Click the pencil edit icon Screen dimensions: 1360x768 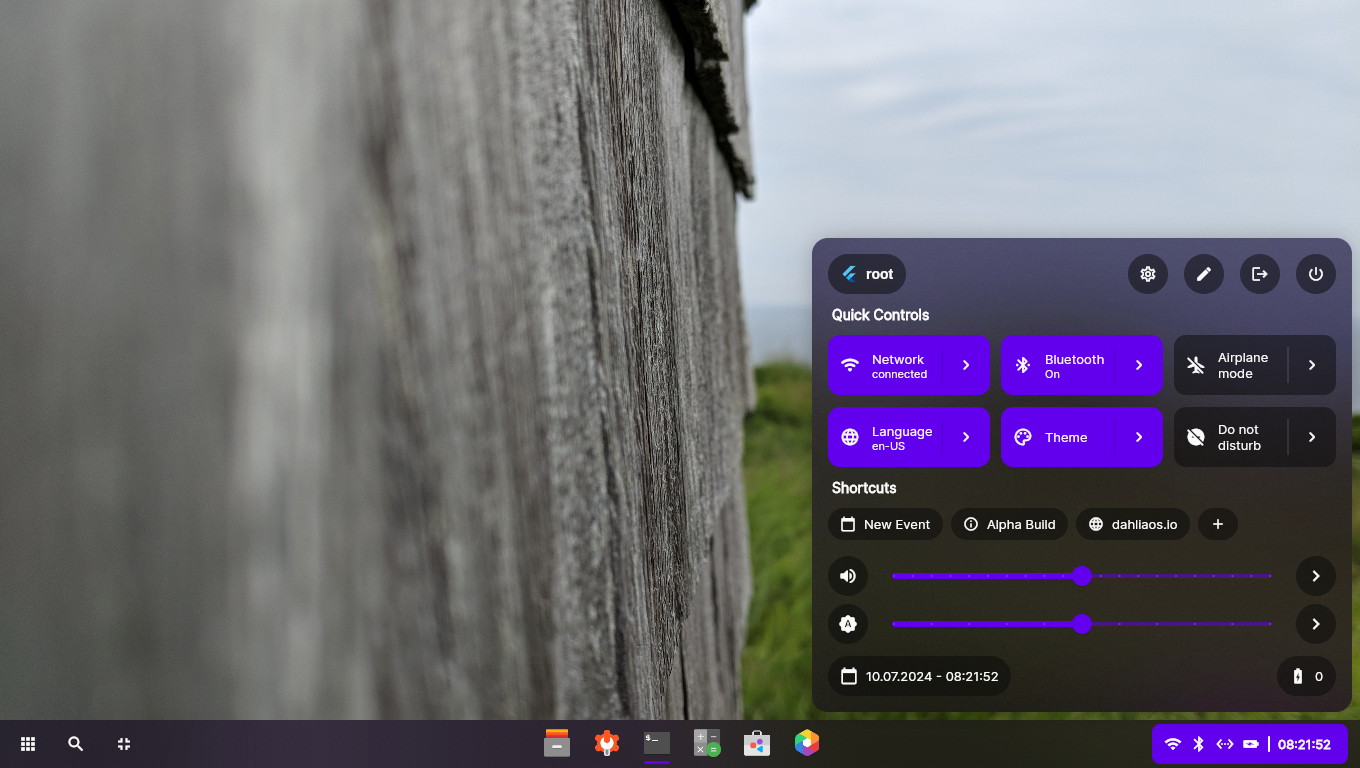click(1204, 274)
